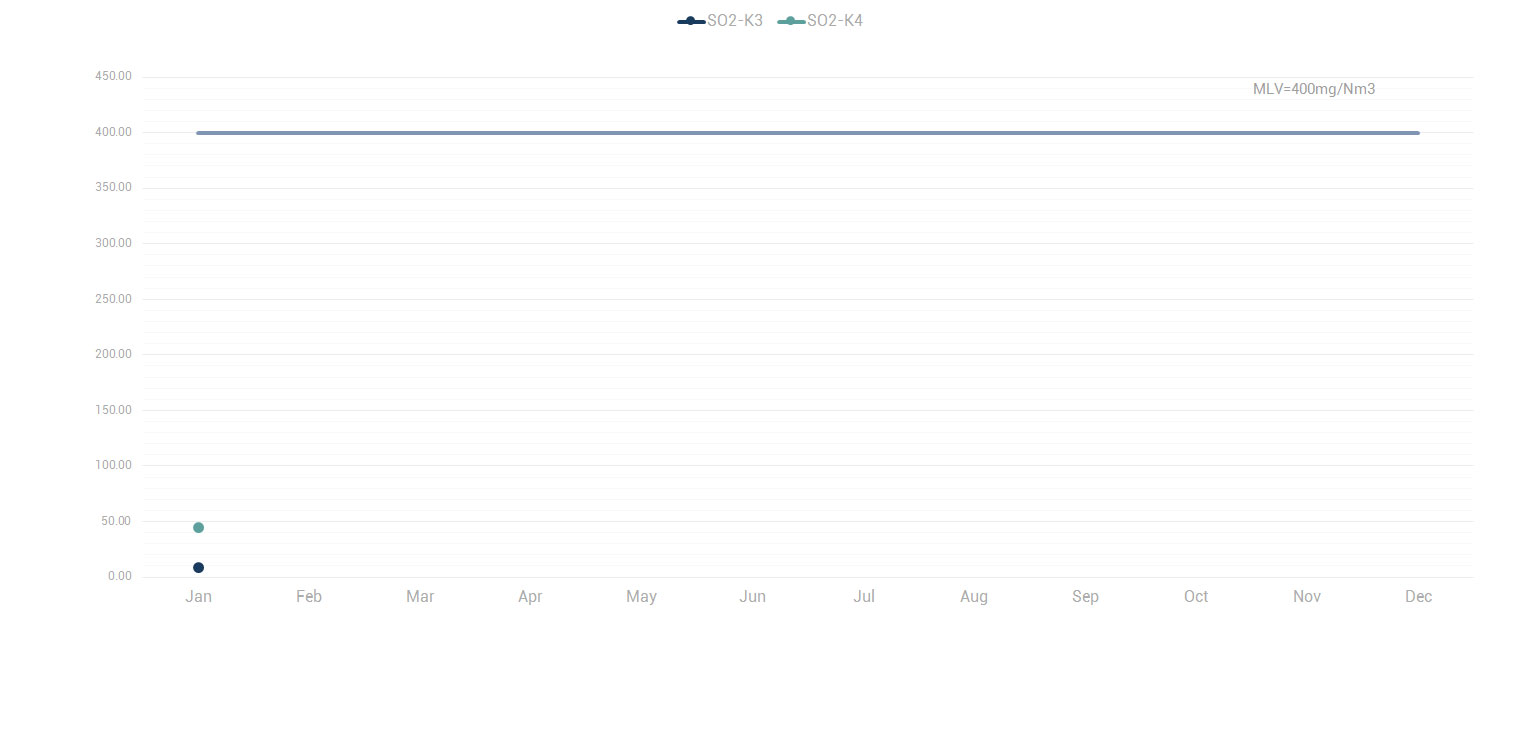Toggle the SO2-K4 legend marker
Screen dimensions: 1537x751
tap(790, 21)
